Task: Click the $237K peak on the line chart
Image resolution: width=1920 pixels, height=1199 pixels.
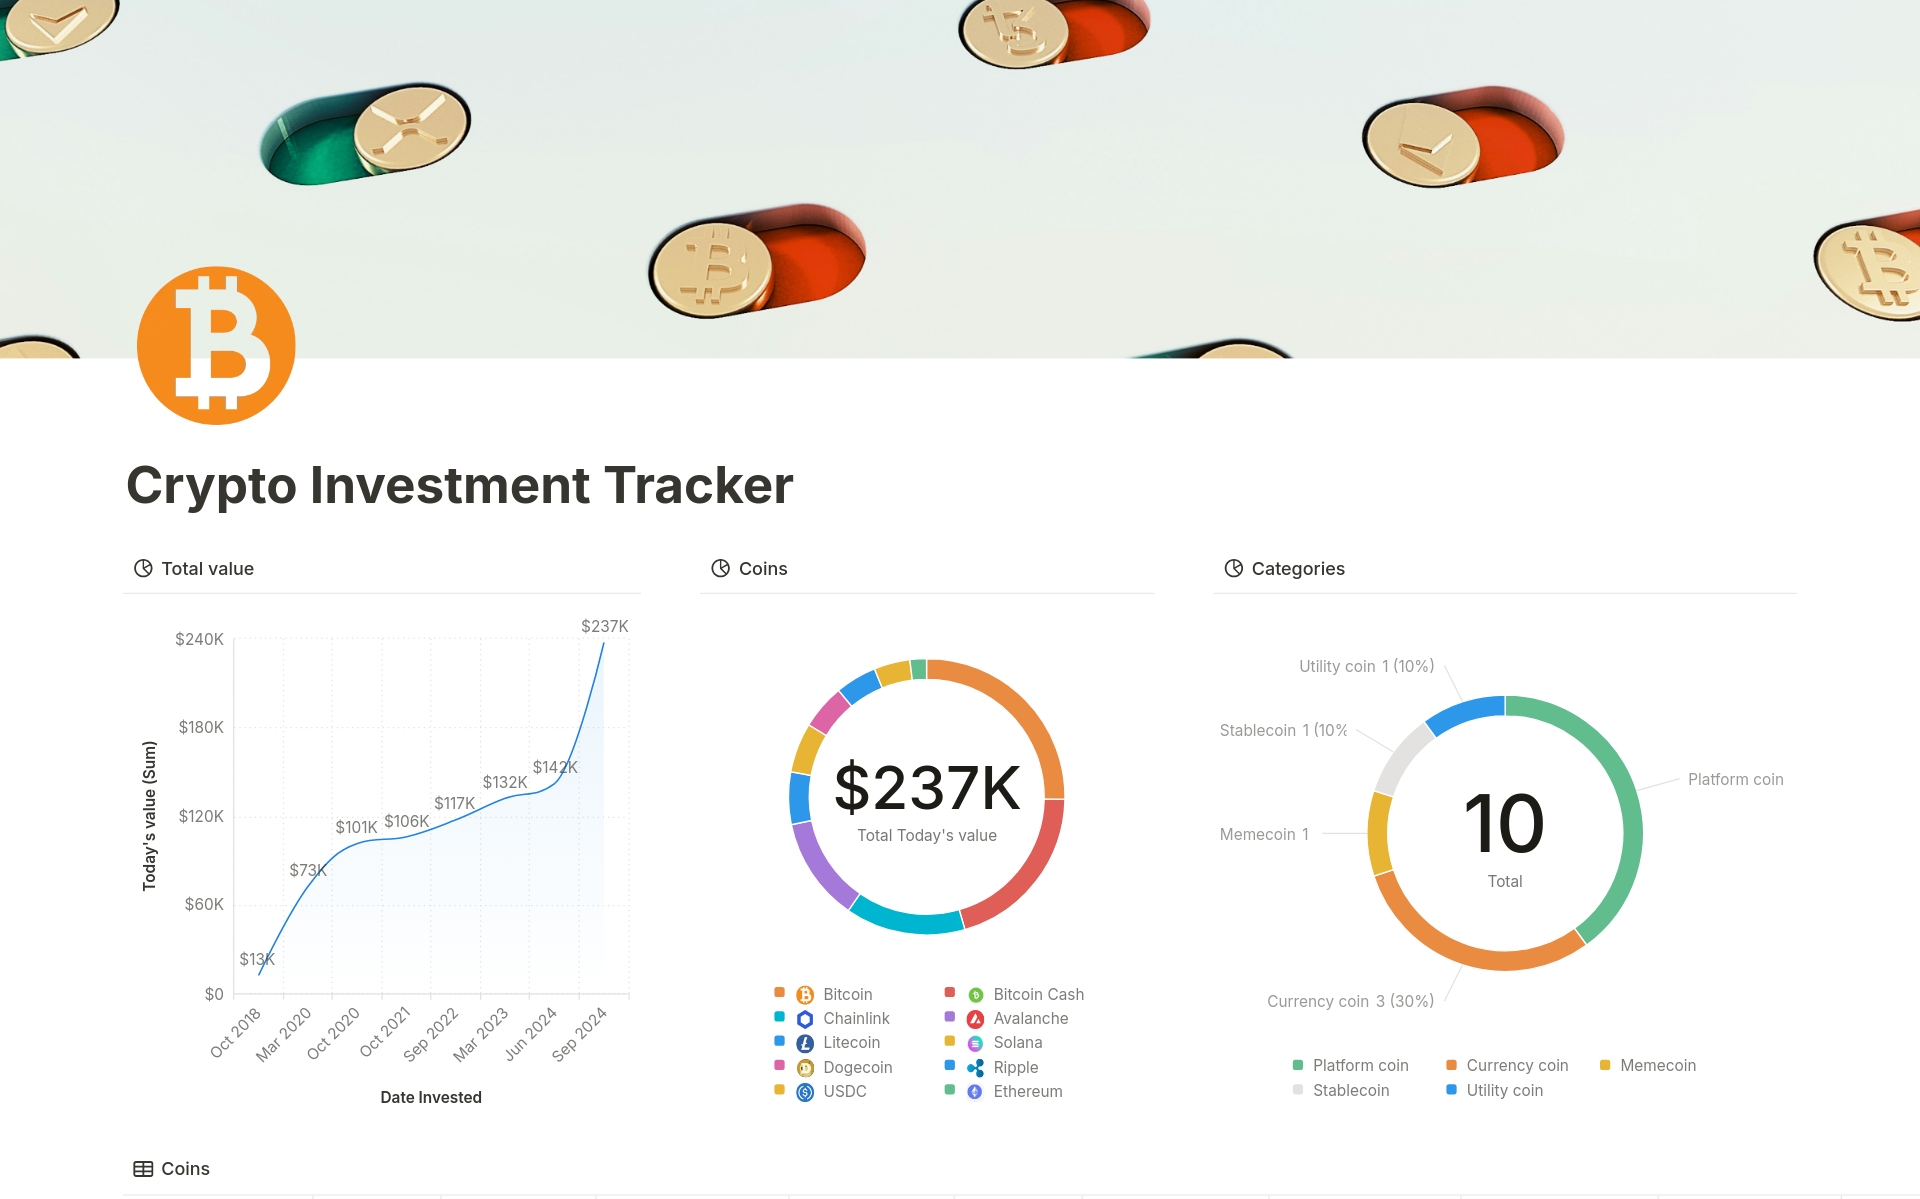Action: point(605,626)
